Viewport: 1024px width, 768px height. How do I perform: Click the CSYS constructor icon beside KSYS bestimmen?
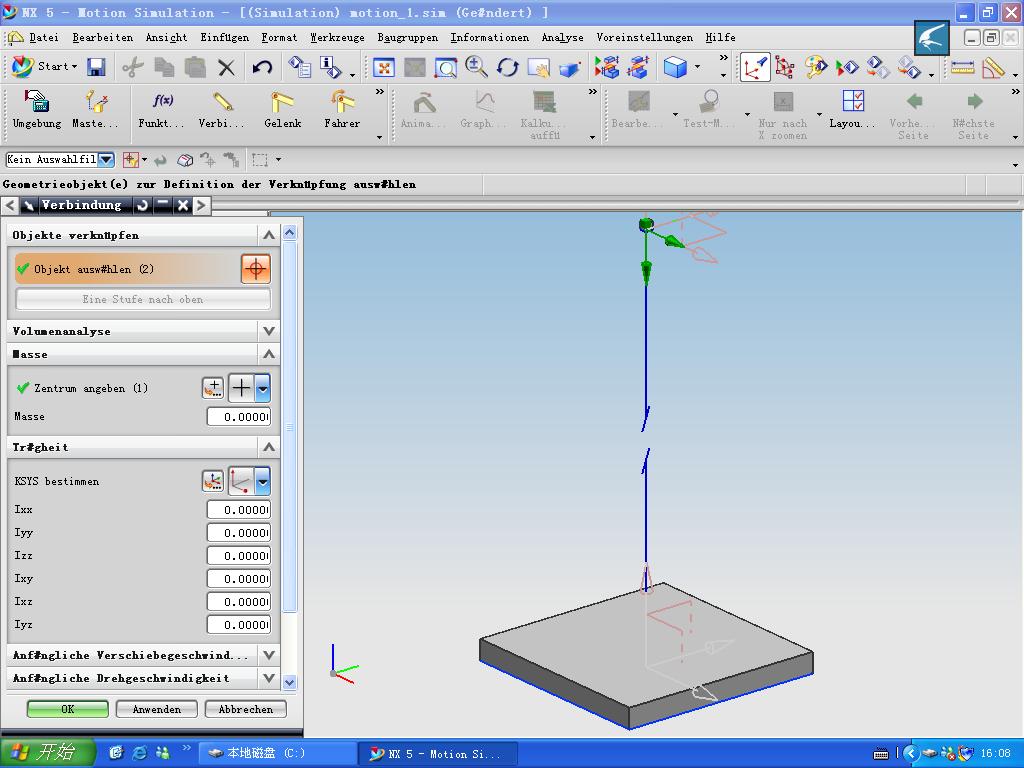(212, 481)
